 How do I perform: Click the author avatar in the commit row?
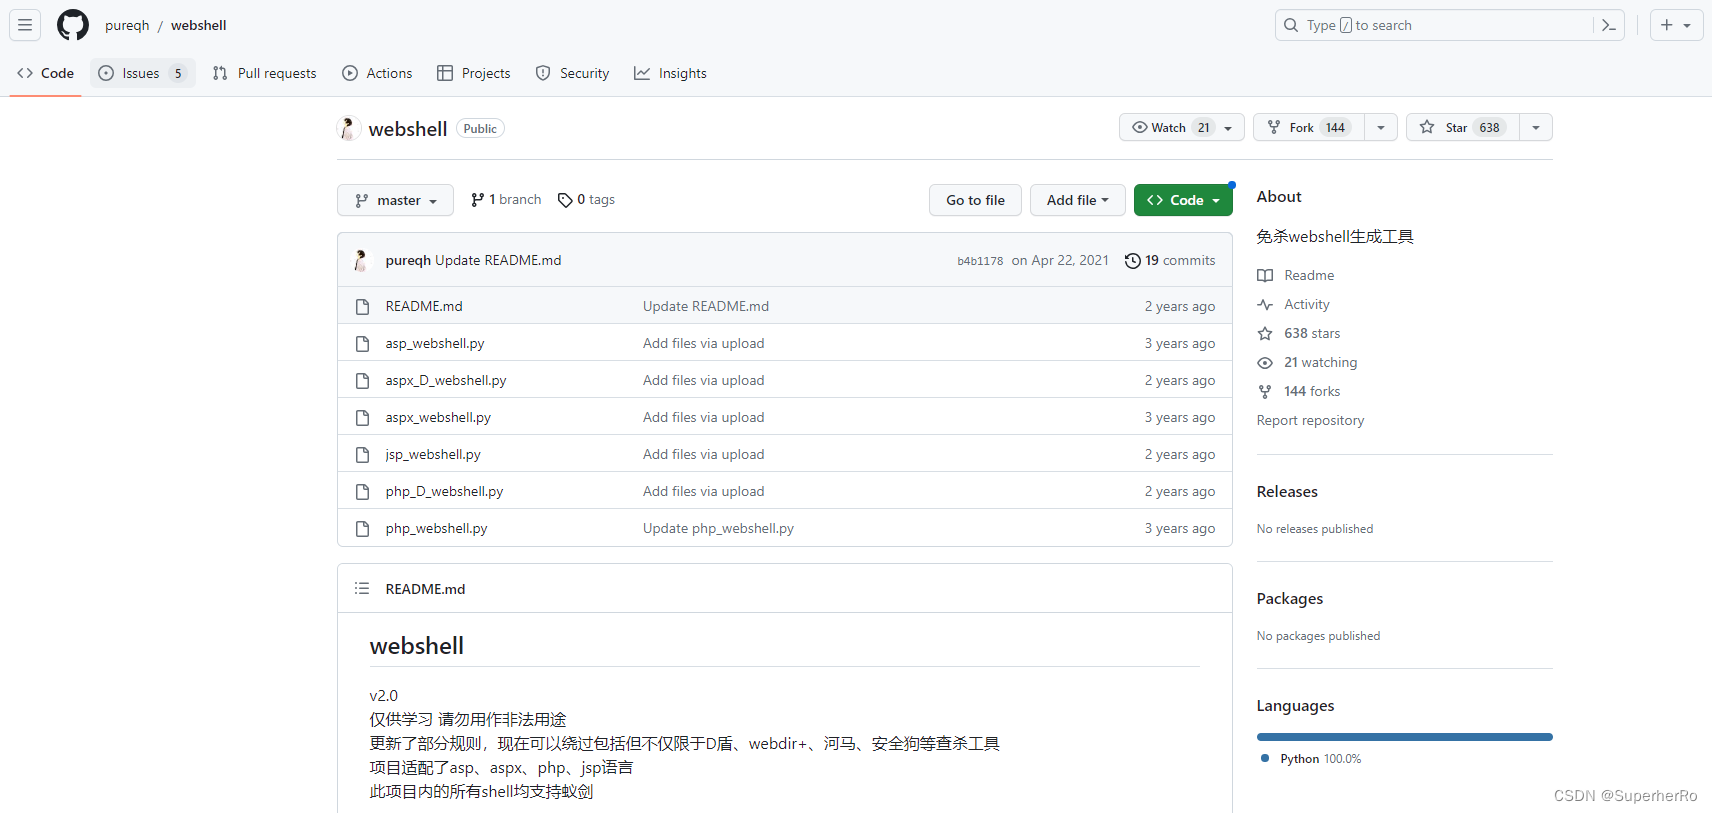point(362,261)
